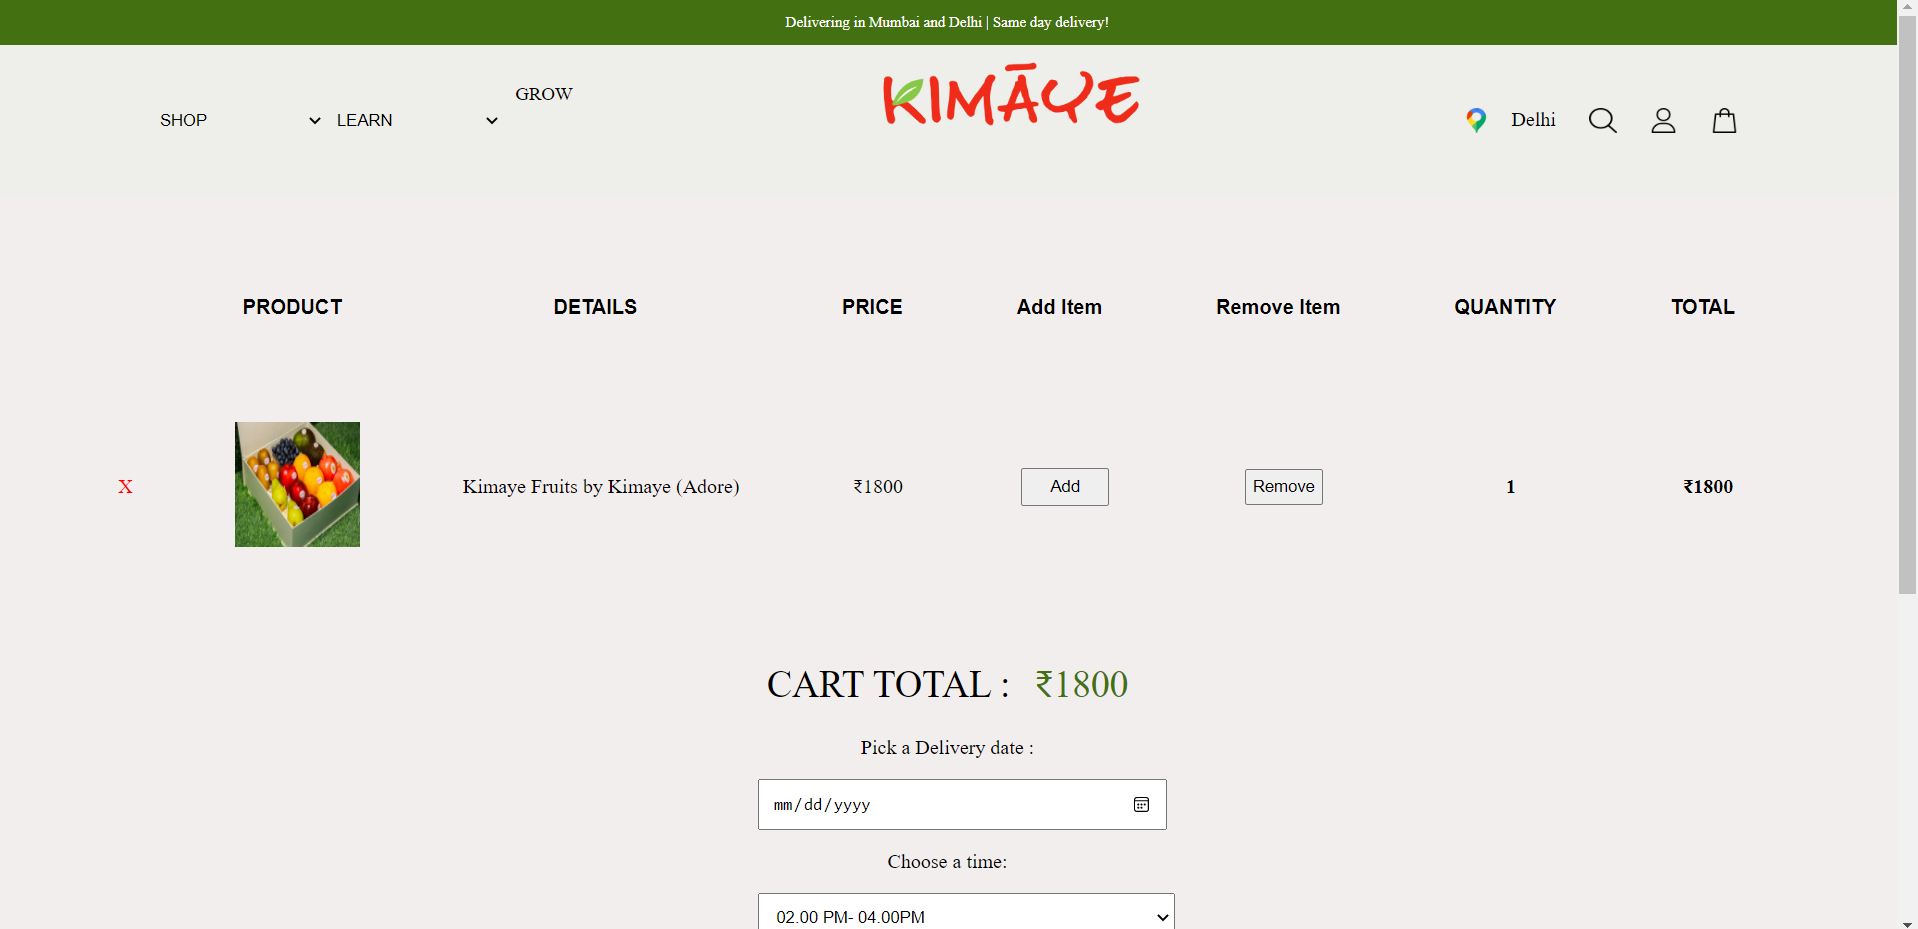Click the Kimaye logo
This screenshot has height=929, width=1918.
coord(1011,96)
